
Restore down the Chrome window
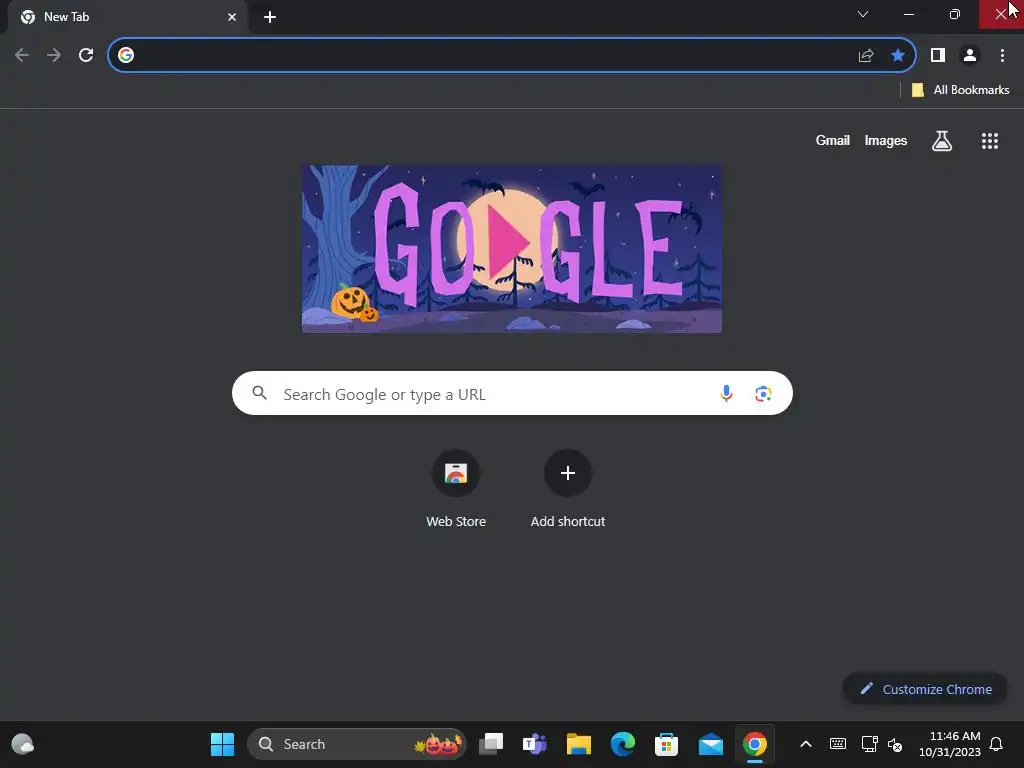(x=955, y=14)
